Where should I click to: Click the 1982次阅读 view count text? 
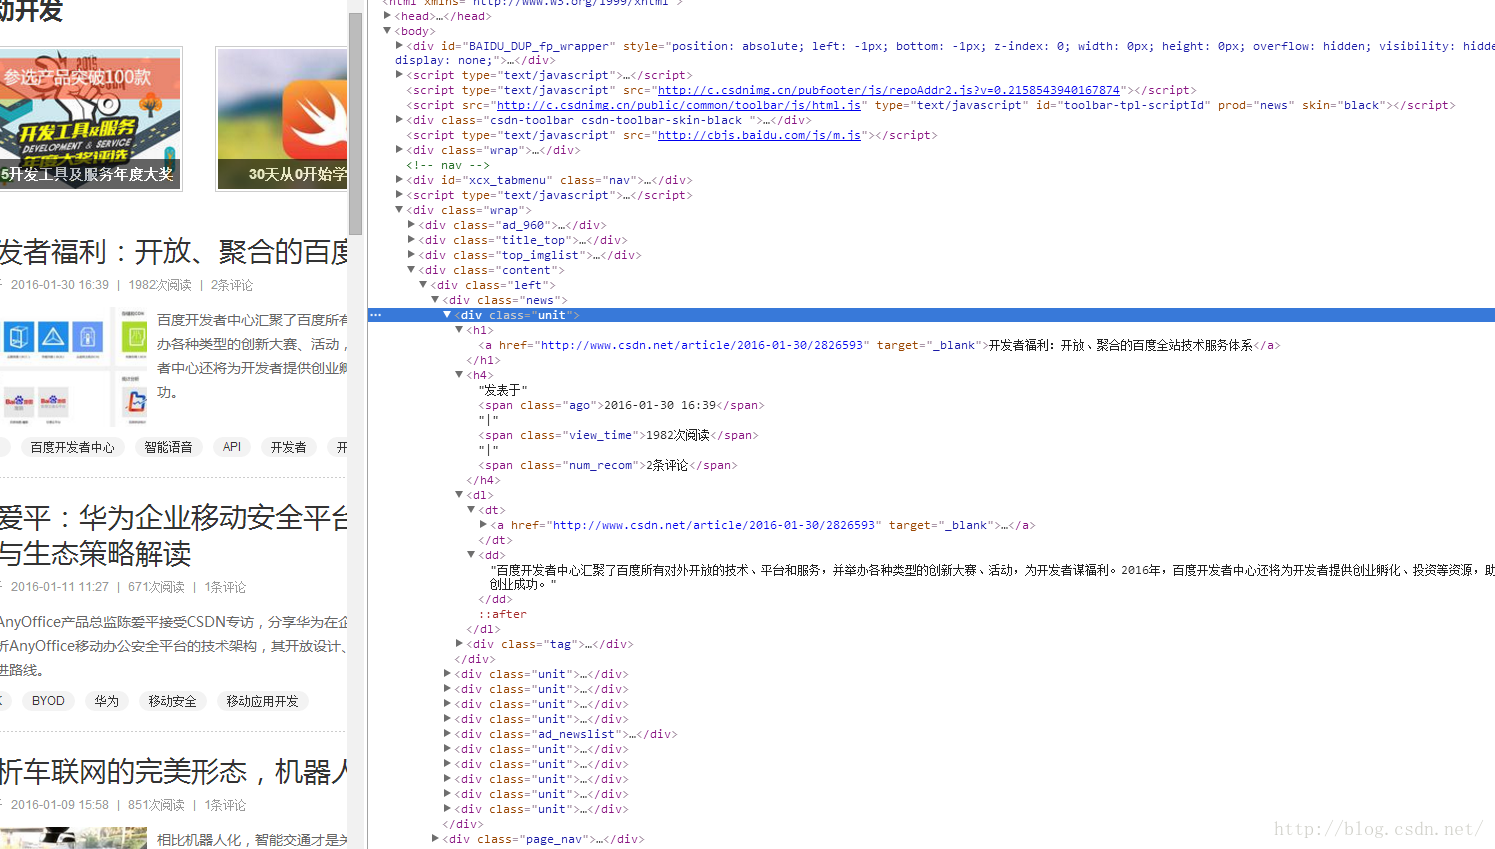(x=160, y=285)
